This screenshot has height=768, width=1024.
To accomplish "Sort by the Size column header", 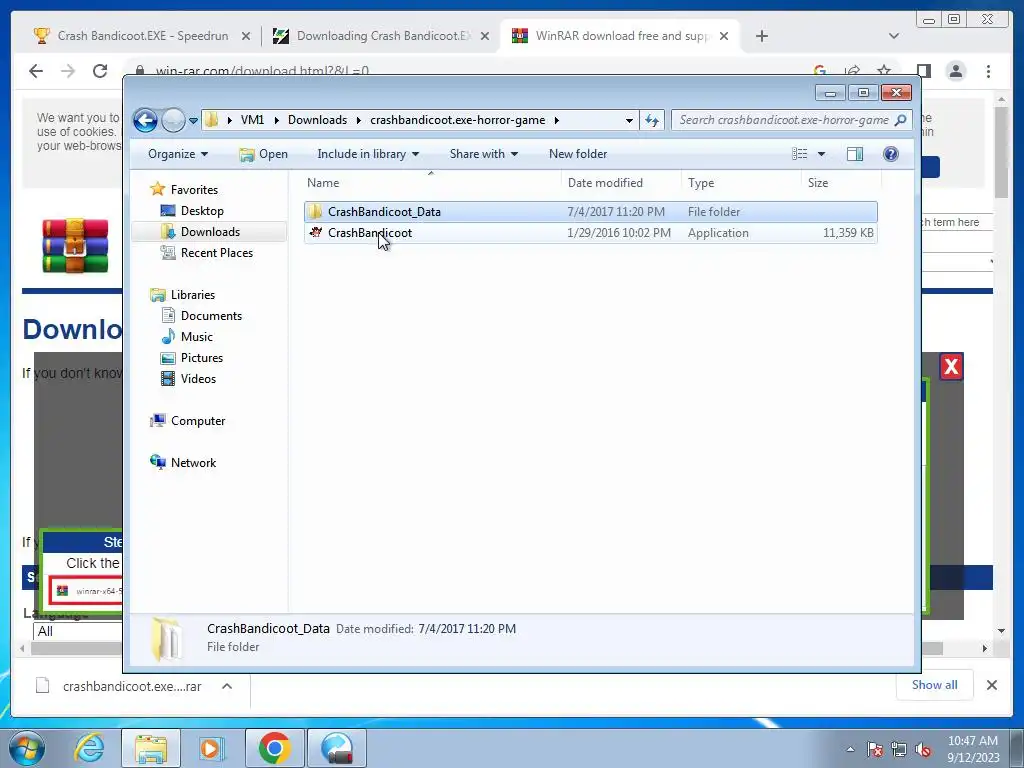I will (842, 183).
